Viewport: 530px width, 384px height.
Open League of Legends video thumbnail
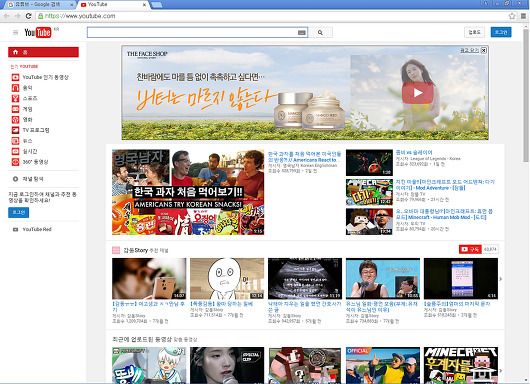tap(369, 163)
